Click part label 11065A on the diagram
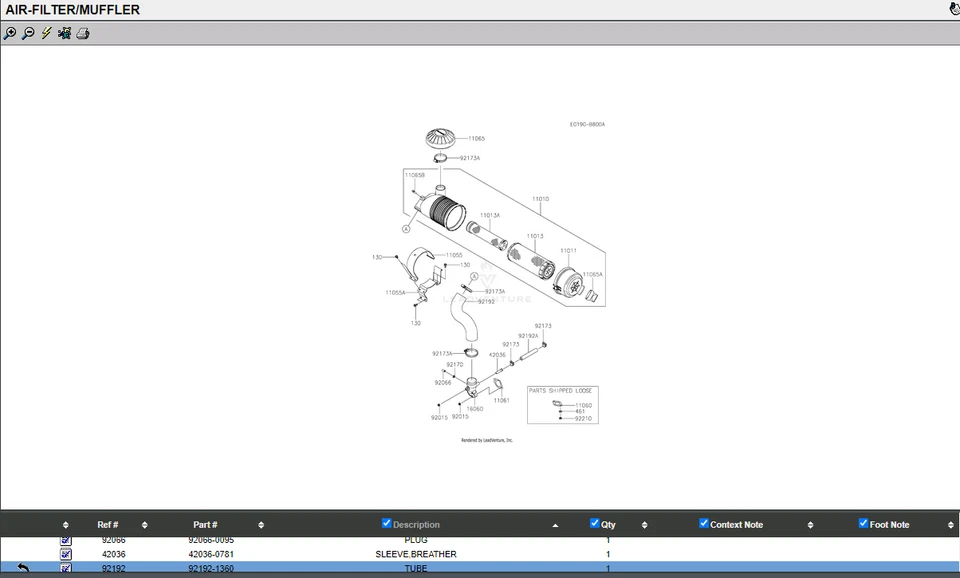Viewport: 960px width, 578px height. coord(593,274)
